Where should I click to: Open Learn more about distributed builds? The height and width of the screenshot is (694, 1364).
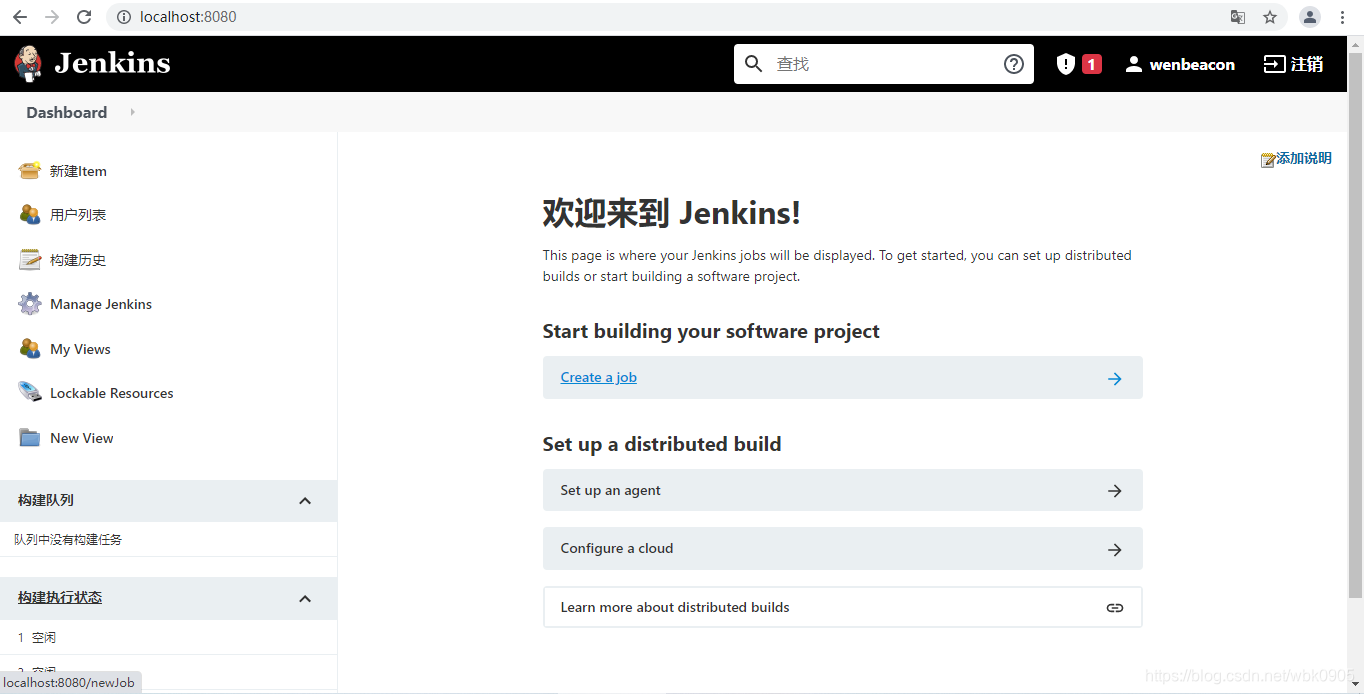(842, 607)
